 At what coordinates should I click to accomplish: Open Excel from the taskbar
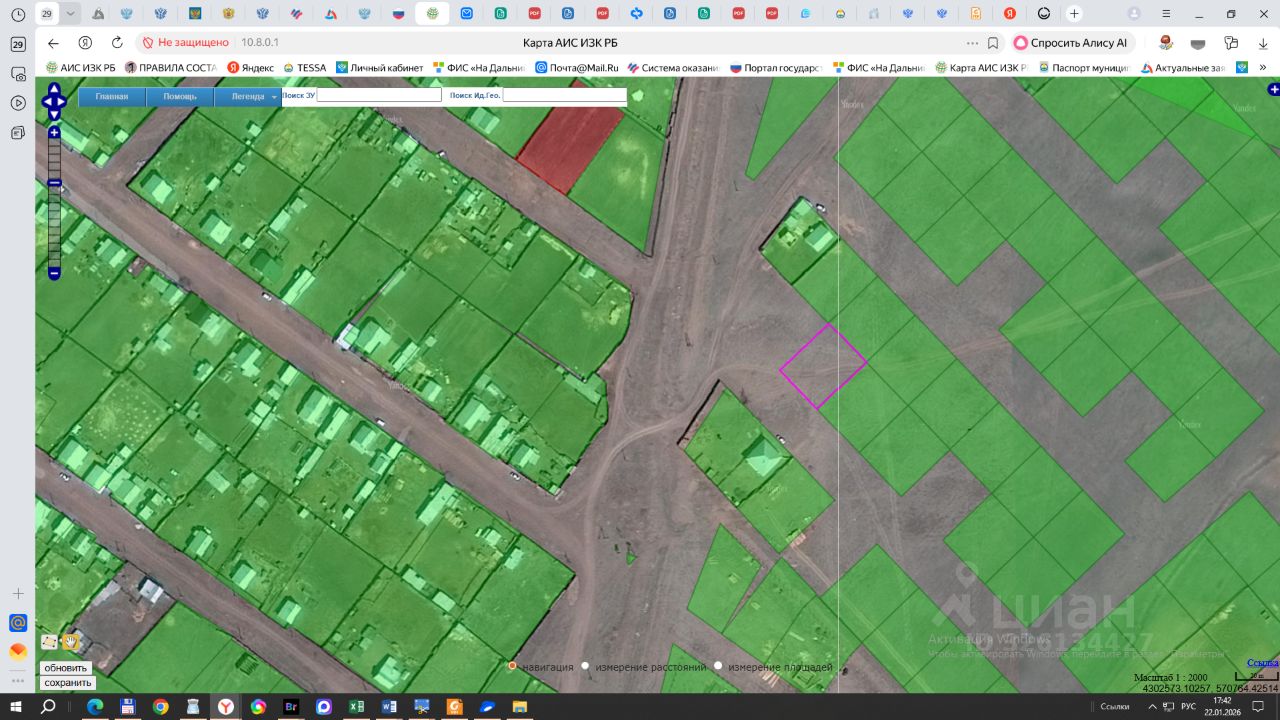pyautogui.click(x=356, y=707)
